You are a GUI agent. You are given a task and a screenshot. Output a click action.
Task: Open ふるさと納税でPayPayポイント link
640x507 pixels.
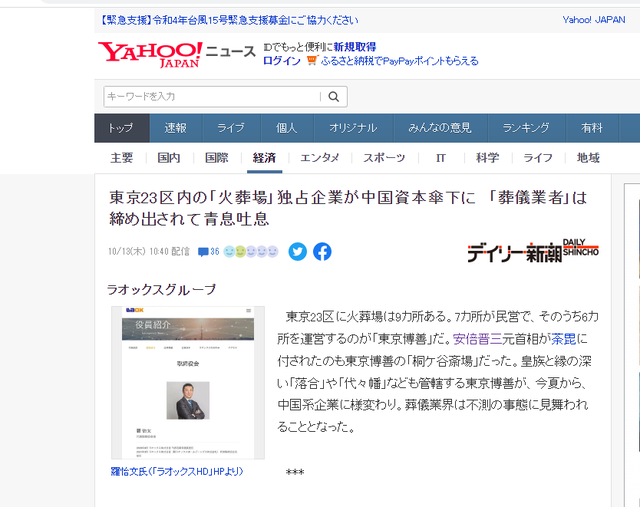click(x=400, y=61)
